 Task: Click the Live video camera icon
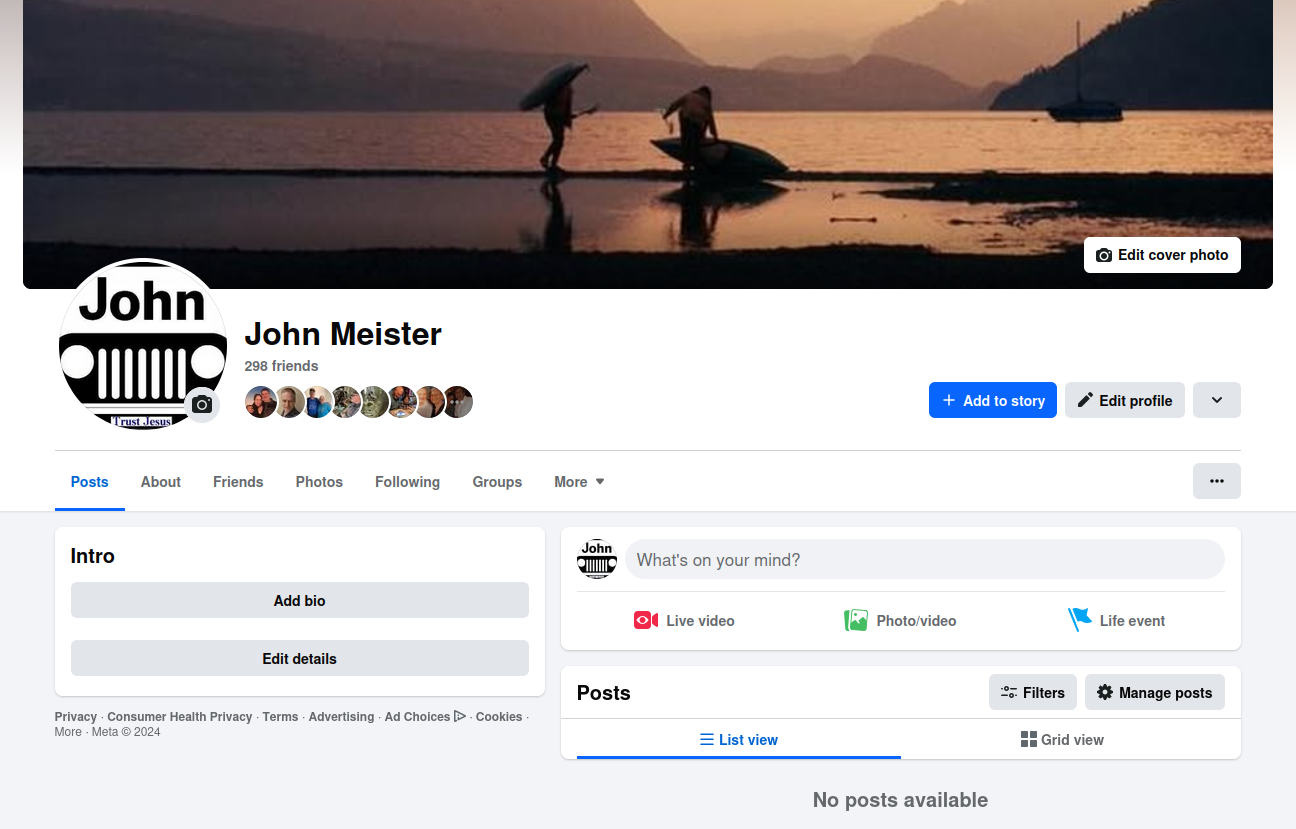point(645,620)
